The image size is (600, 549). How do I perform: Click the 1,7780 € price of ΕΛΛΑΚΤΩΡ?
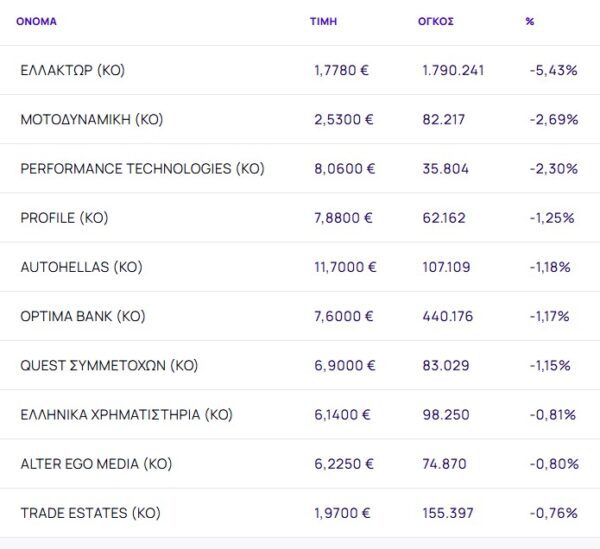342,70
